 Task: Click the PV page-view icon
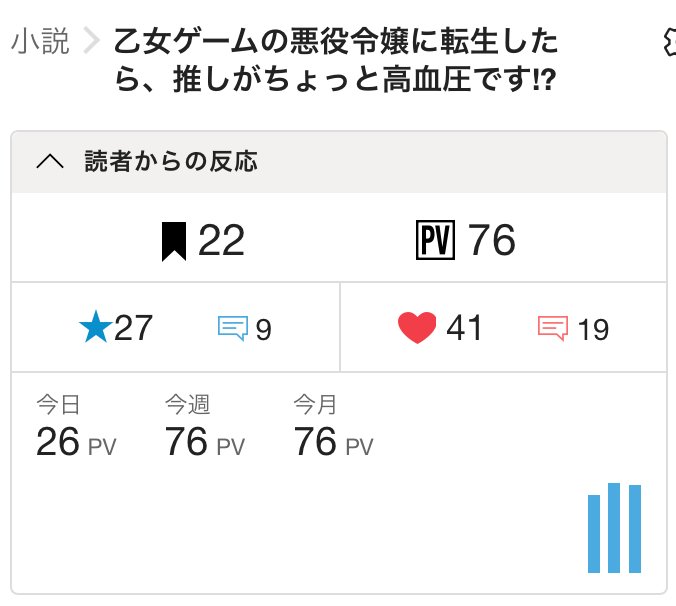[434, 241]
